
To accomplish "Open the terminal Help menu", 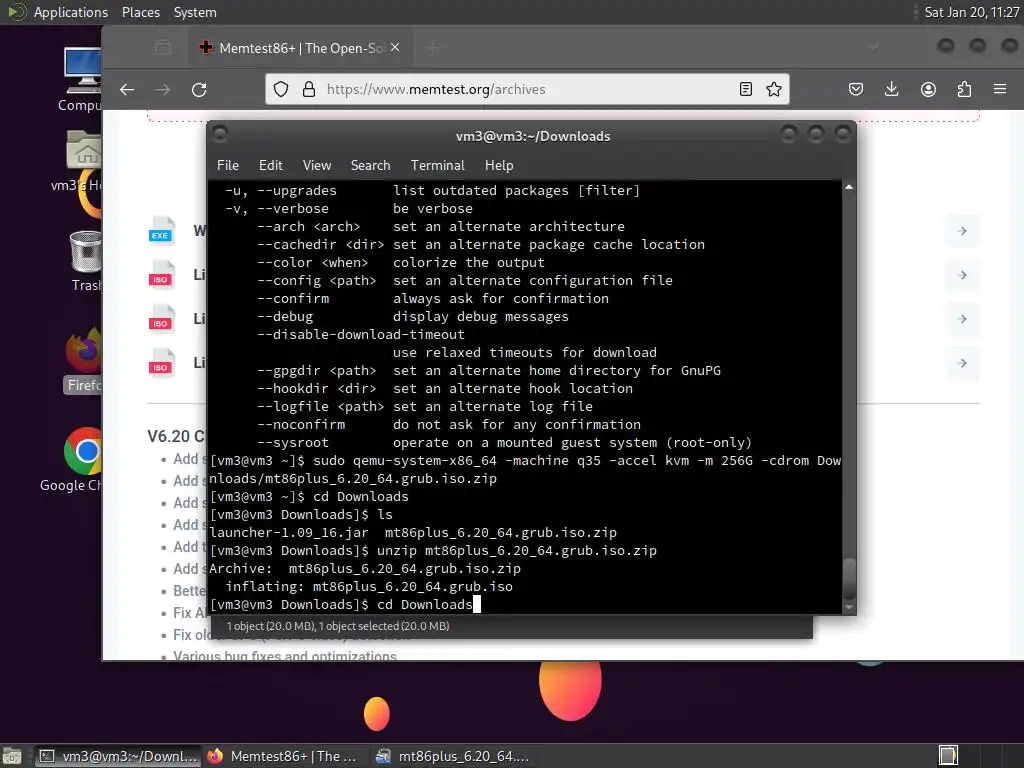I will coord(499,165).
